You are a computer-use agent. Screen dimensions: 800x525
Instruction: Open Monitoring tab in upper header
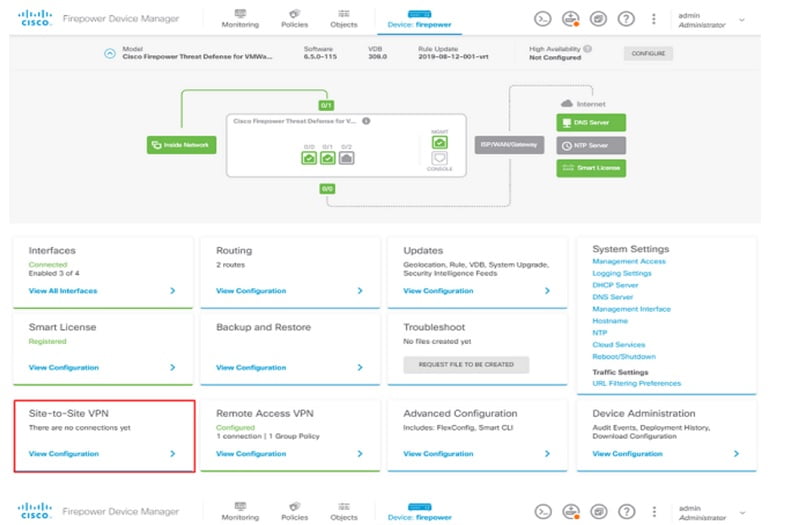pos(240,19)
